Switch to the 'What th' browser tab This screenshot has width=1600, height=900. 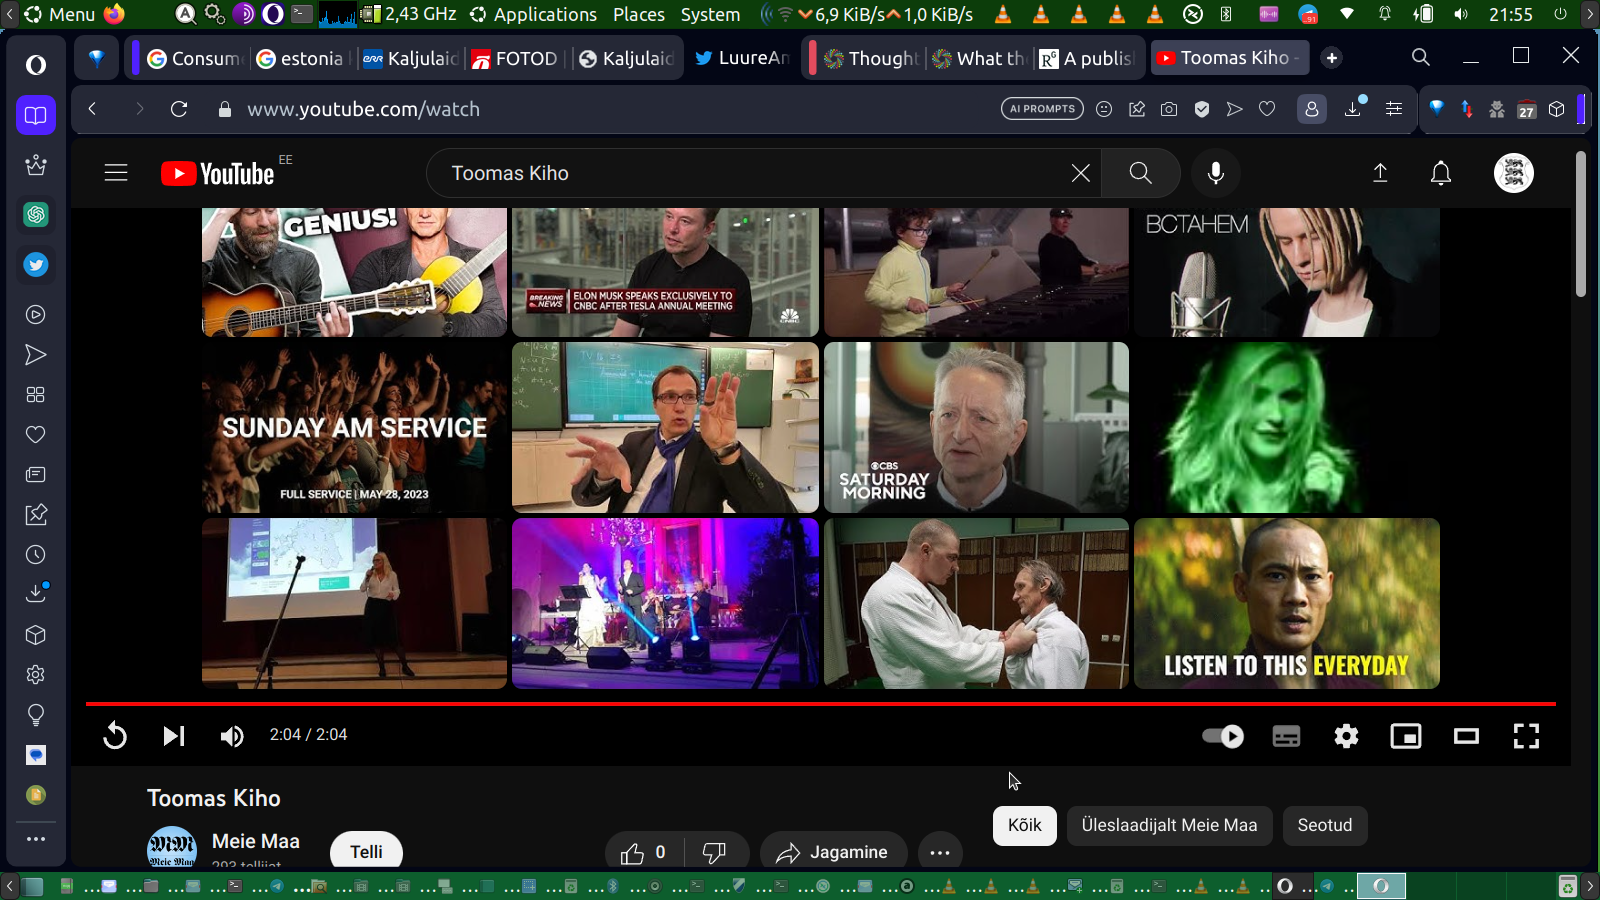(979, 58)
